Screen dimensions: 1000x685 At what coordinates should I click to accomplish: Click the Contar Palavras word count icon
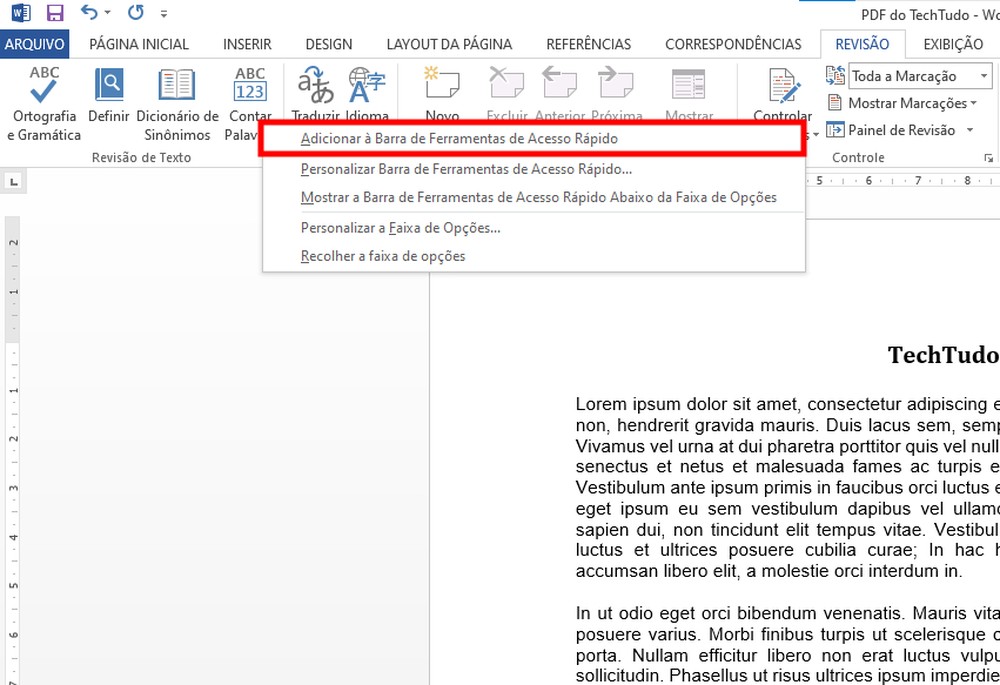(250, 85)
